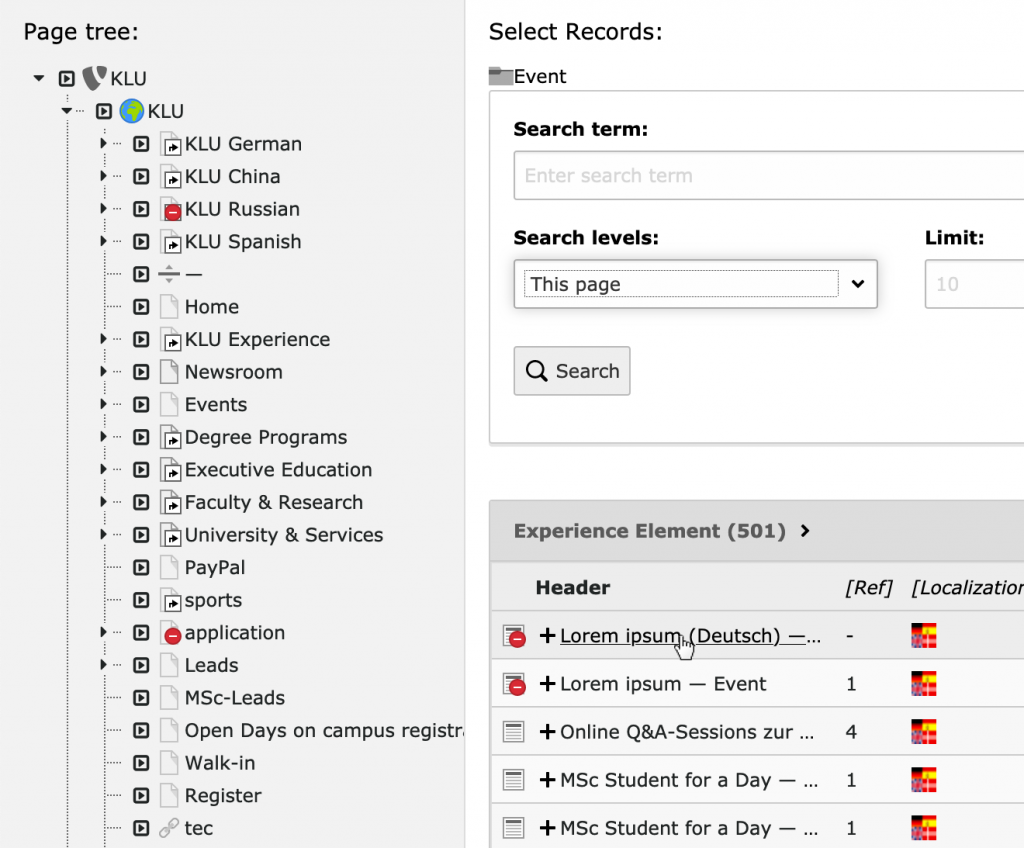Viewport: 1024px width, 848px height.
Task: Click the divider spacer icon in page tree
Action: tap(169, 274)
